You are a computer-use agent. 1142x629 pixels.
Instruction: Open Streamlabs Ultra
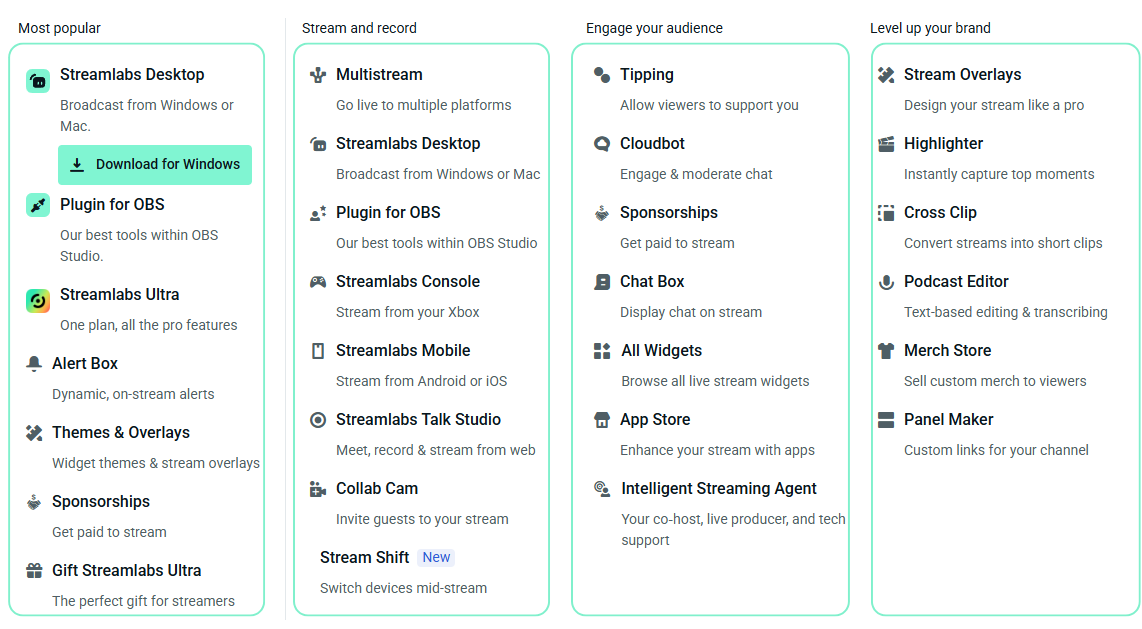tap(119, 294)
